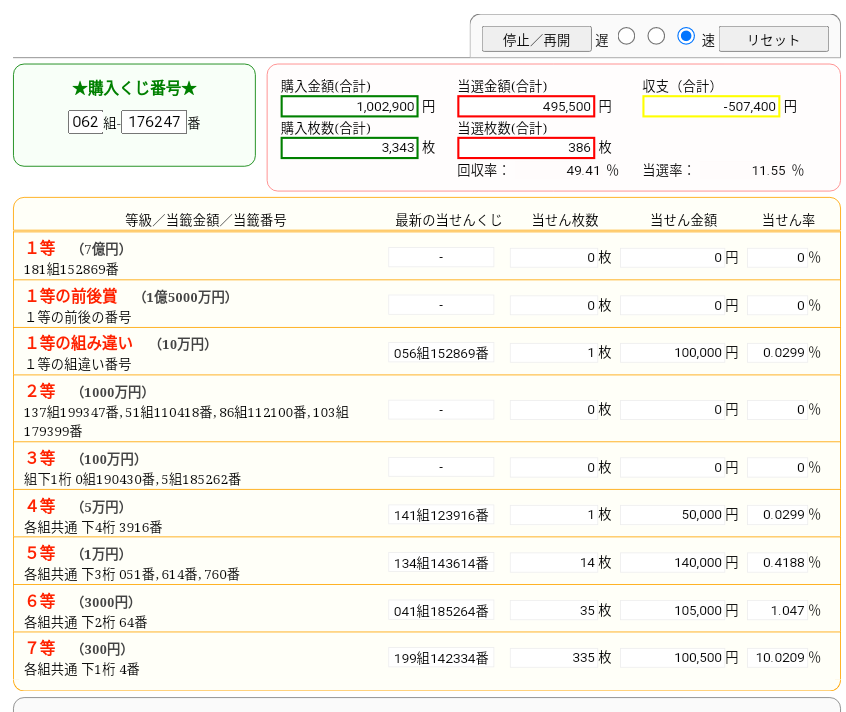Click the 1等の組み違い prize label
846x712 pixels.
coord(79,343)
